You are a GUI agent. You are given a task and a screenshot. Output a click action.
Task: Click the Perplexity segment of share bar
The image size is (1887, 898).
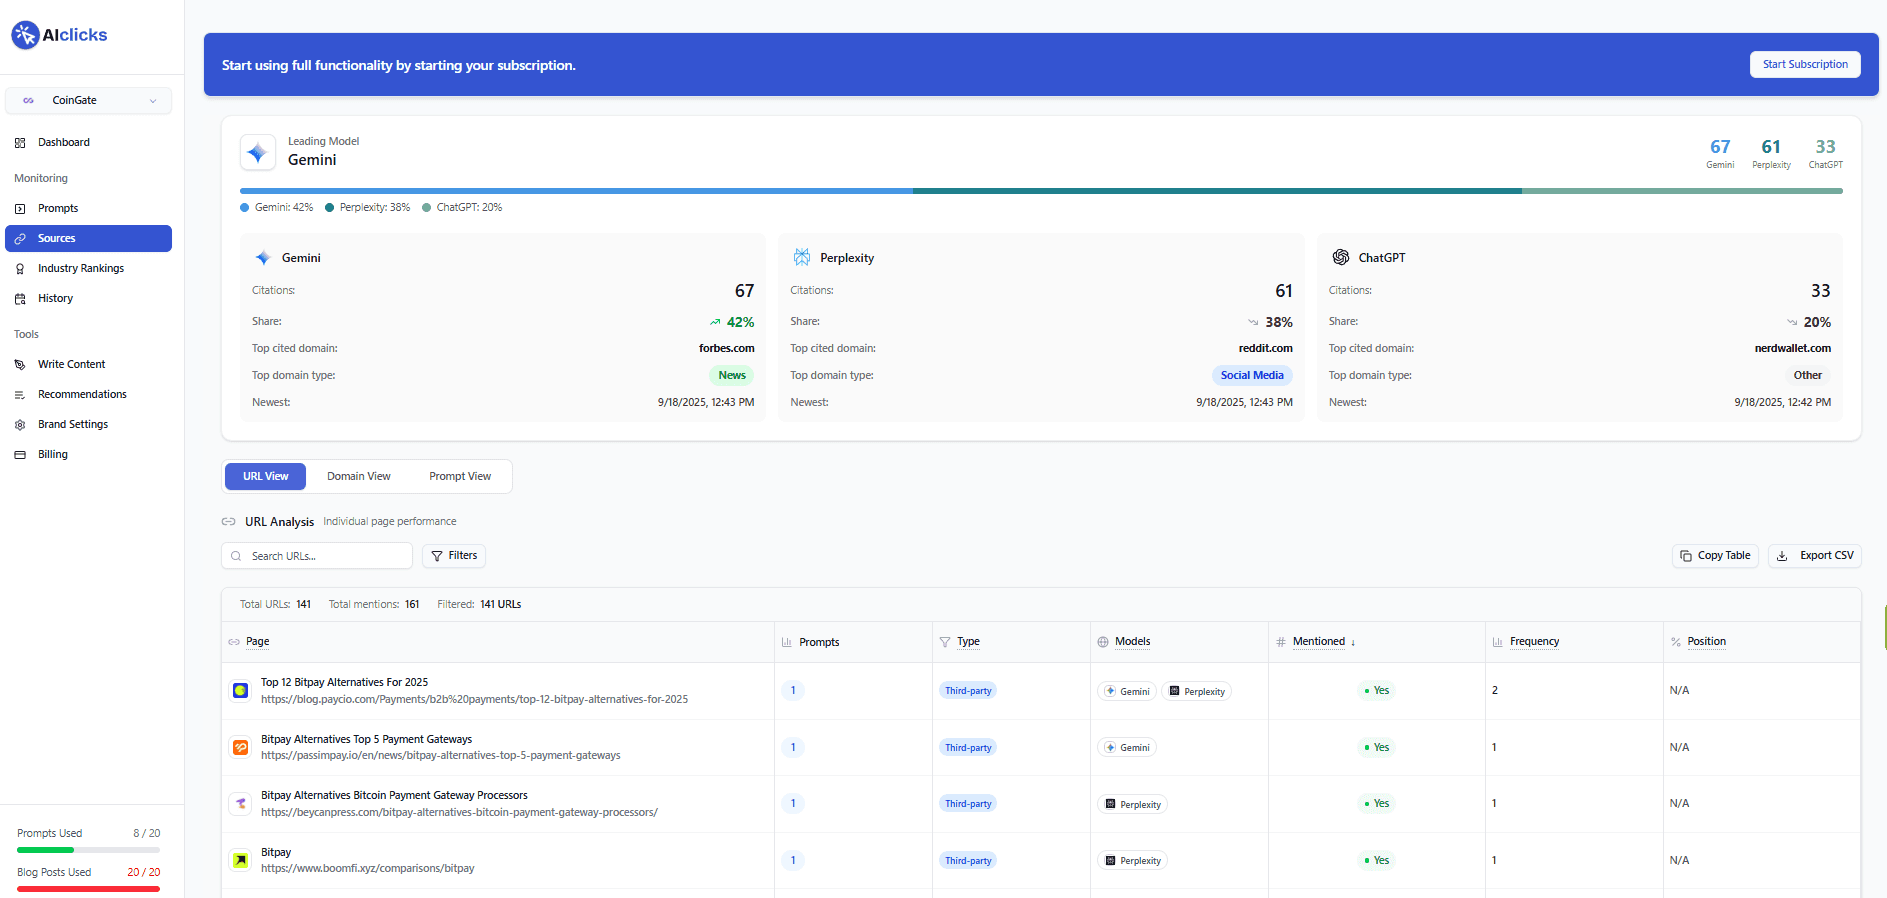point(1217,191)
